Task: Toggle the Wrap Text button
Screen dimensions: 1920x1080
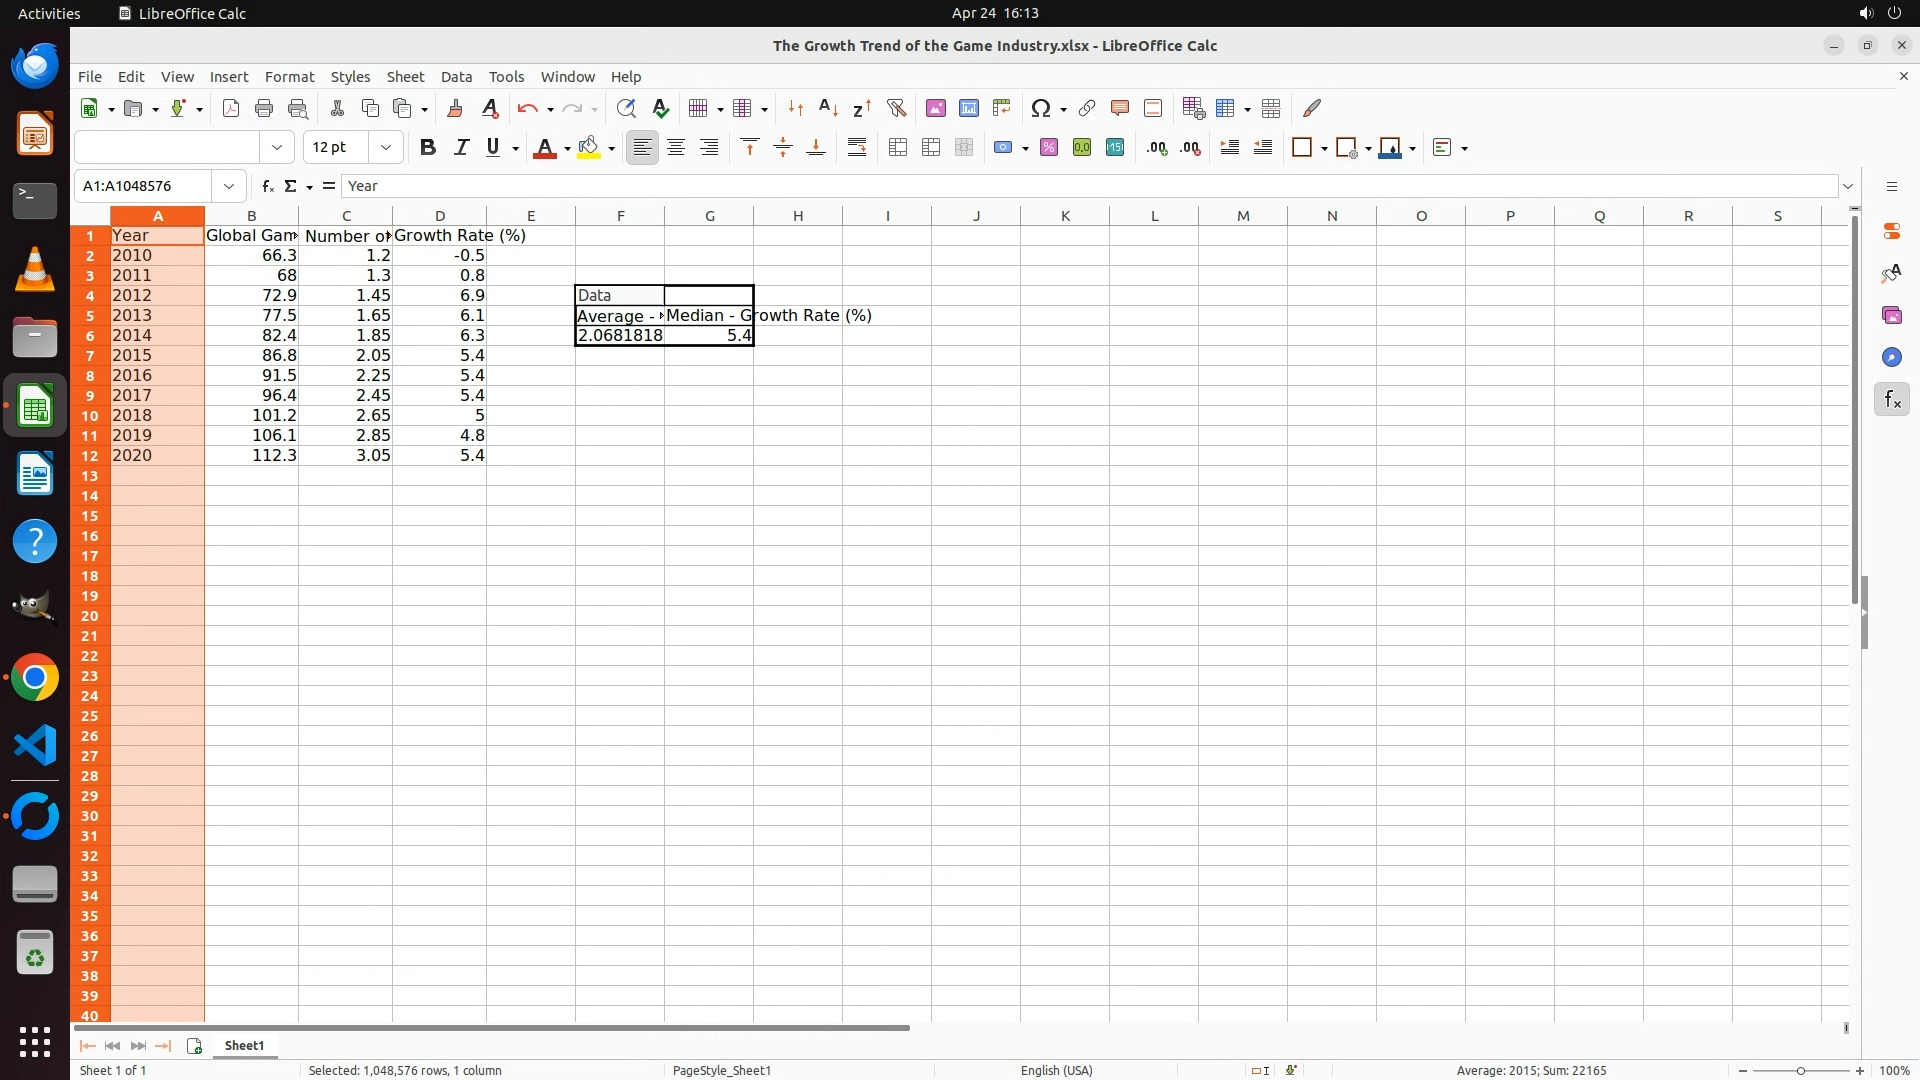Action: click(857, 148)
